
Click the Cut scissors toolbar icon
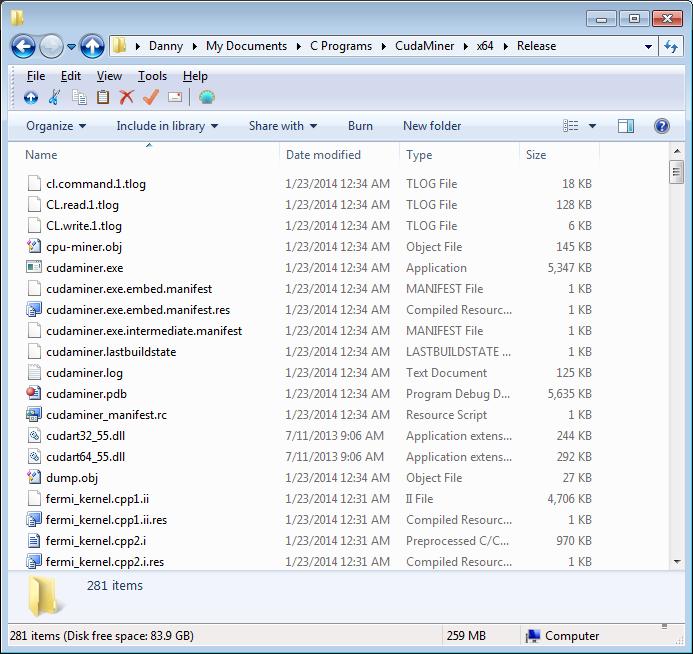click(54, 97)
